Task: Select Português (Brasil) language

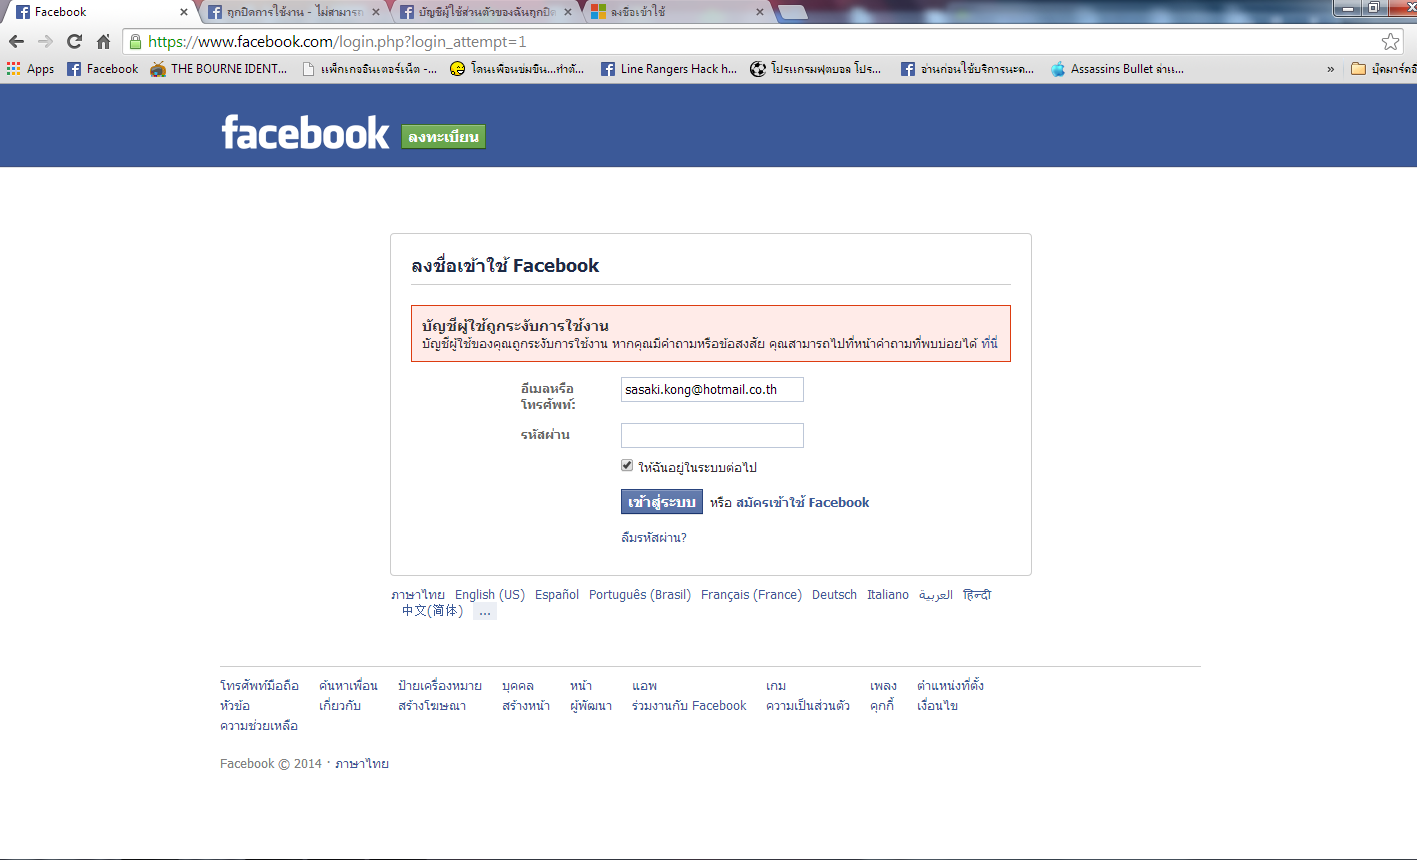Action: coord(640,595)
